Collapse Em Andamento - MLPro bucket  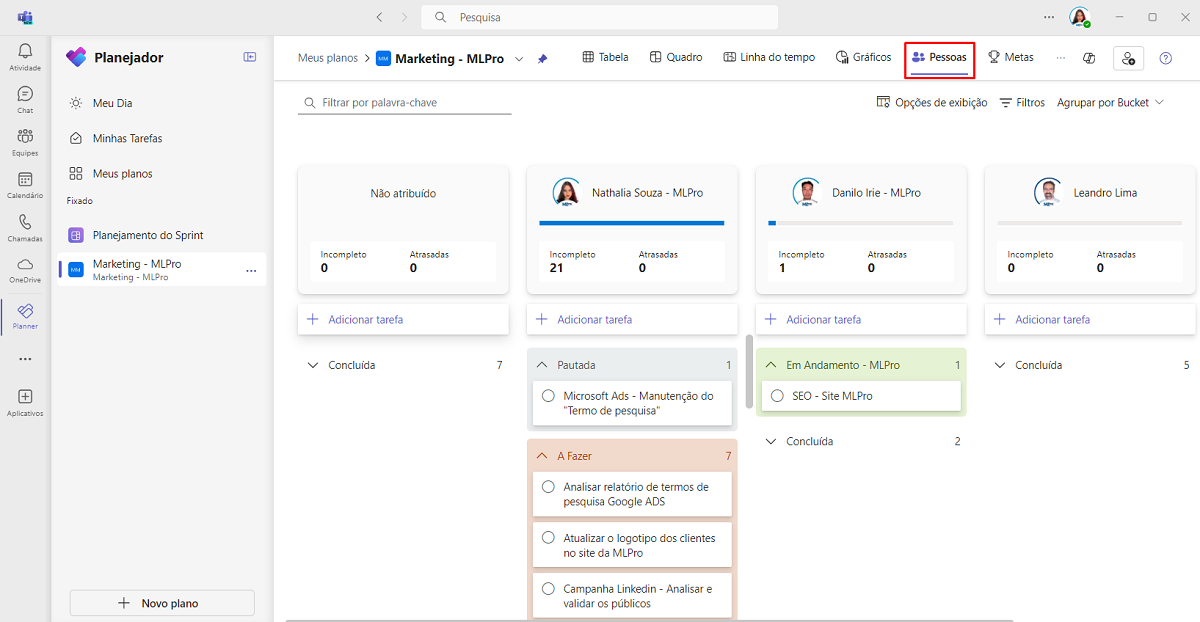[771, 365]
